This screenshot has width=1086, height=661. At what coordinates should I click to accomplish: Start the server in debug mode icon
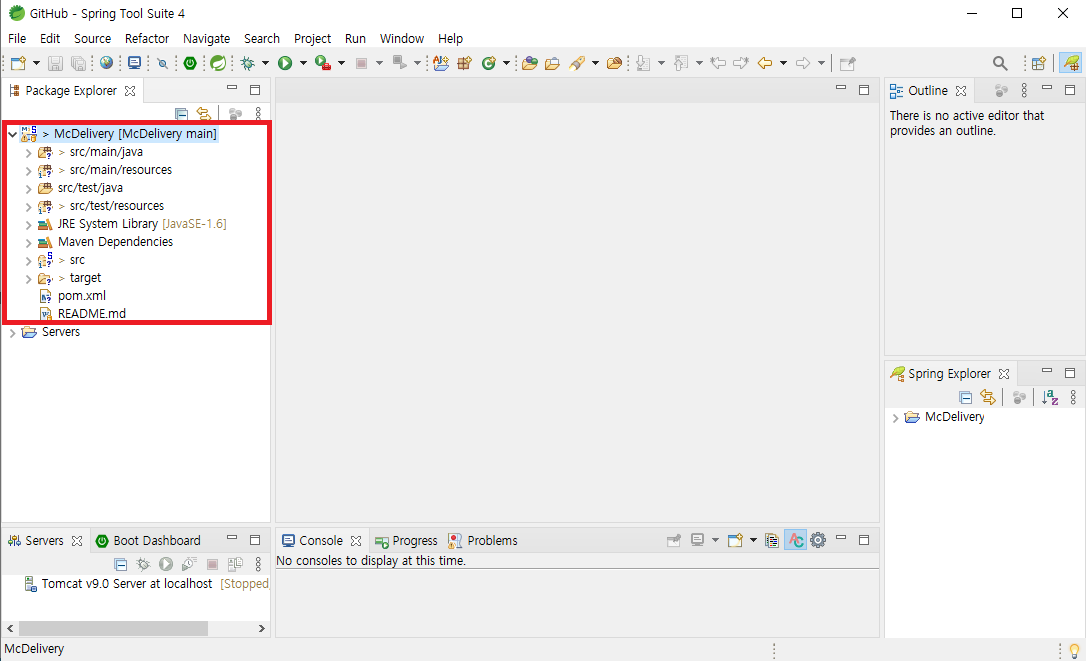point(143,564)
